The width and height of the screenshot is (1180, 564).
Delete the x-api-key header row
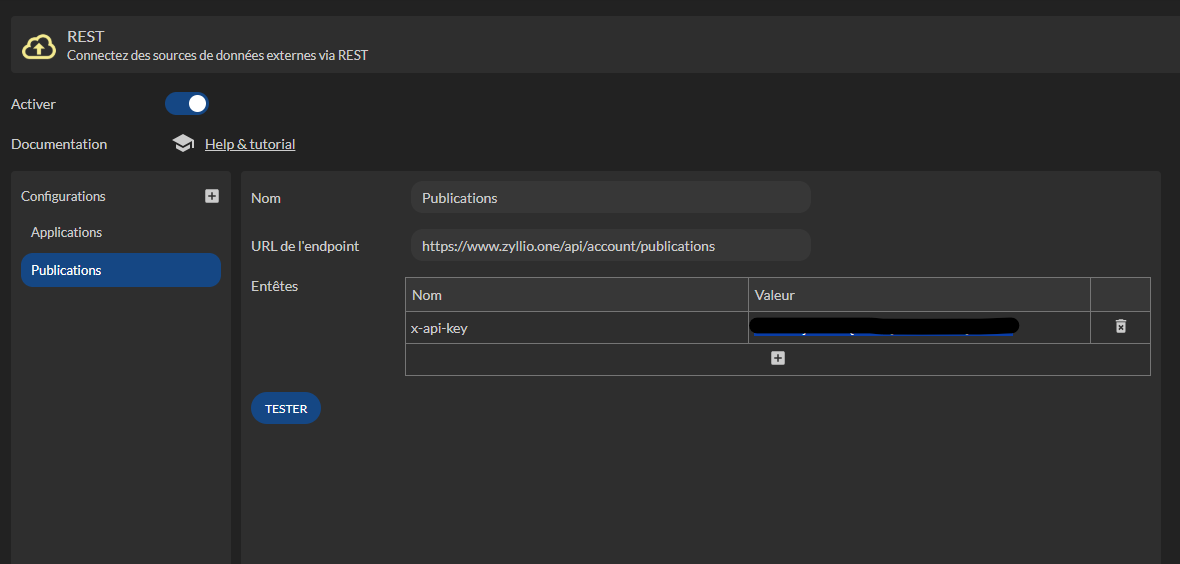click(x=1121, y=327)
